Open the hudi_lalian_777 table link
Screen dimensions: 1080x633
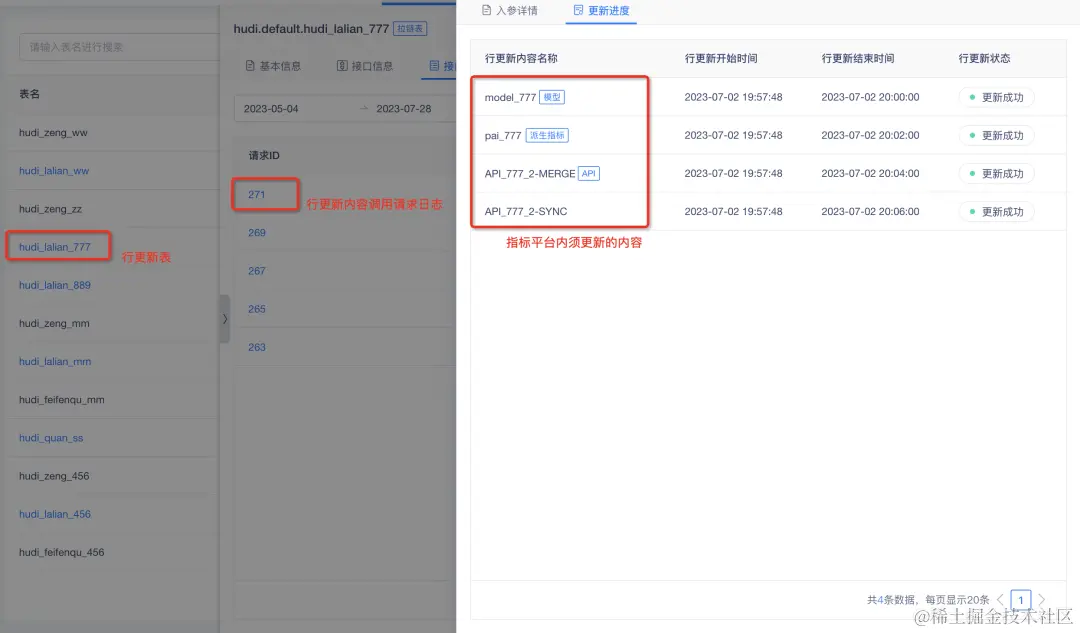coord(54,247)
